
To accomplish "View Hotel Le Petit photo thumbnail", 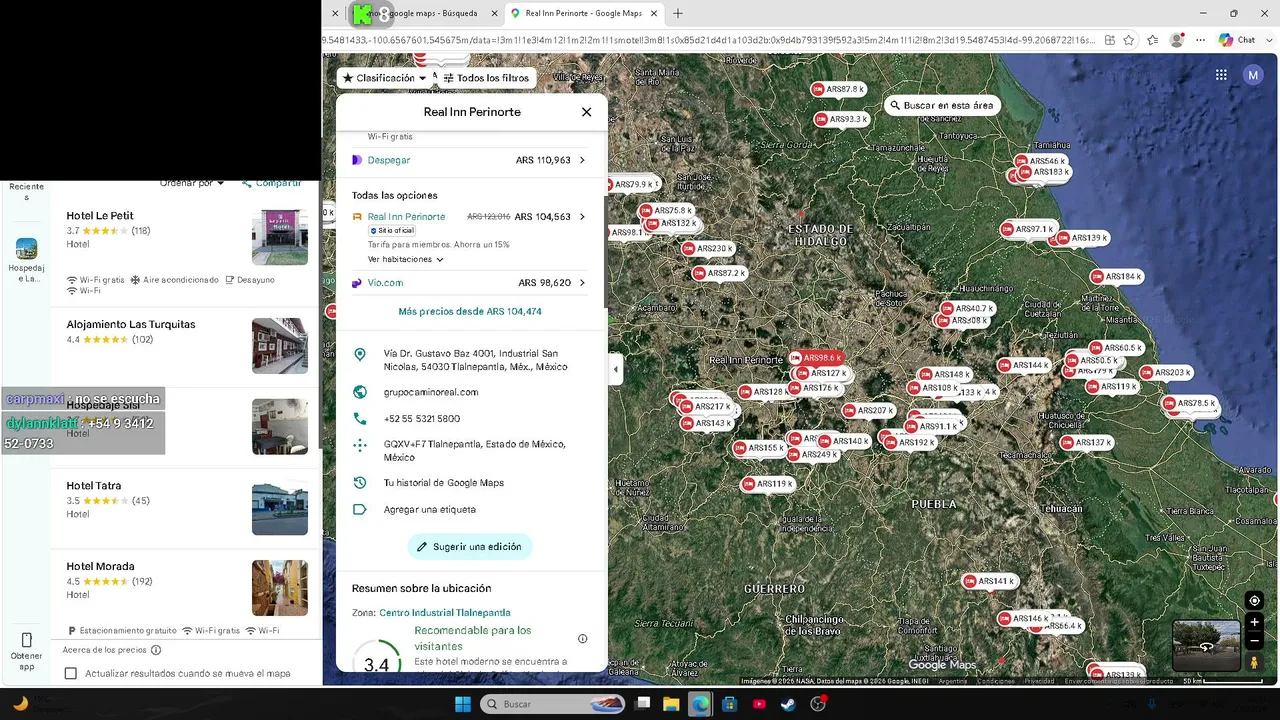I will pos(280,237).
